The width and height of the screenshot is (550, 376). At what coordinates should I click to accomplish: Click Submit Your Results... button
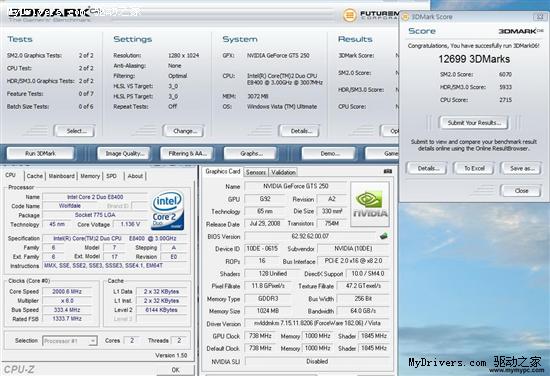474,123
